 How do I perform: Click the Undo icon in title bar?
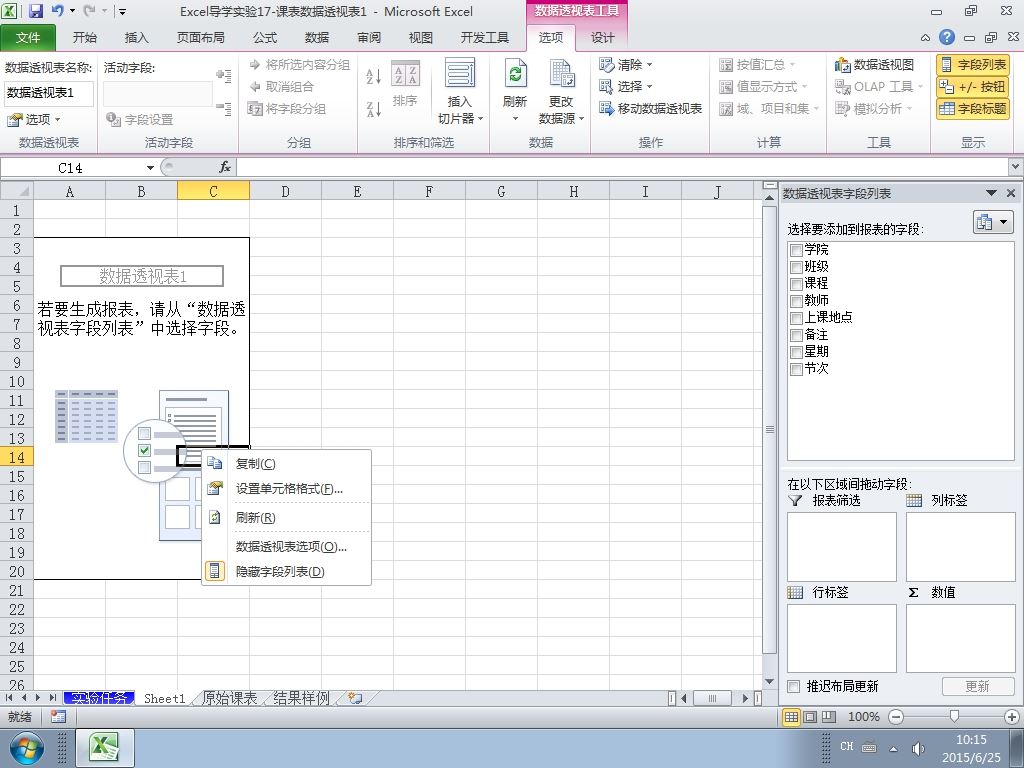coord(58,11)
